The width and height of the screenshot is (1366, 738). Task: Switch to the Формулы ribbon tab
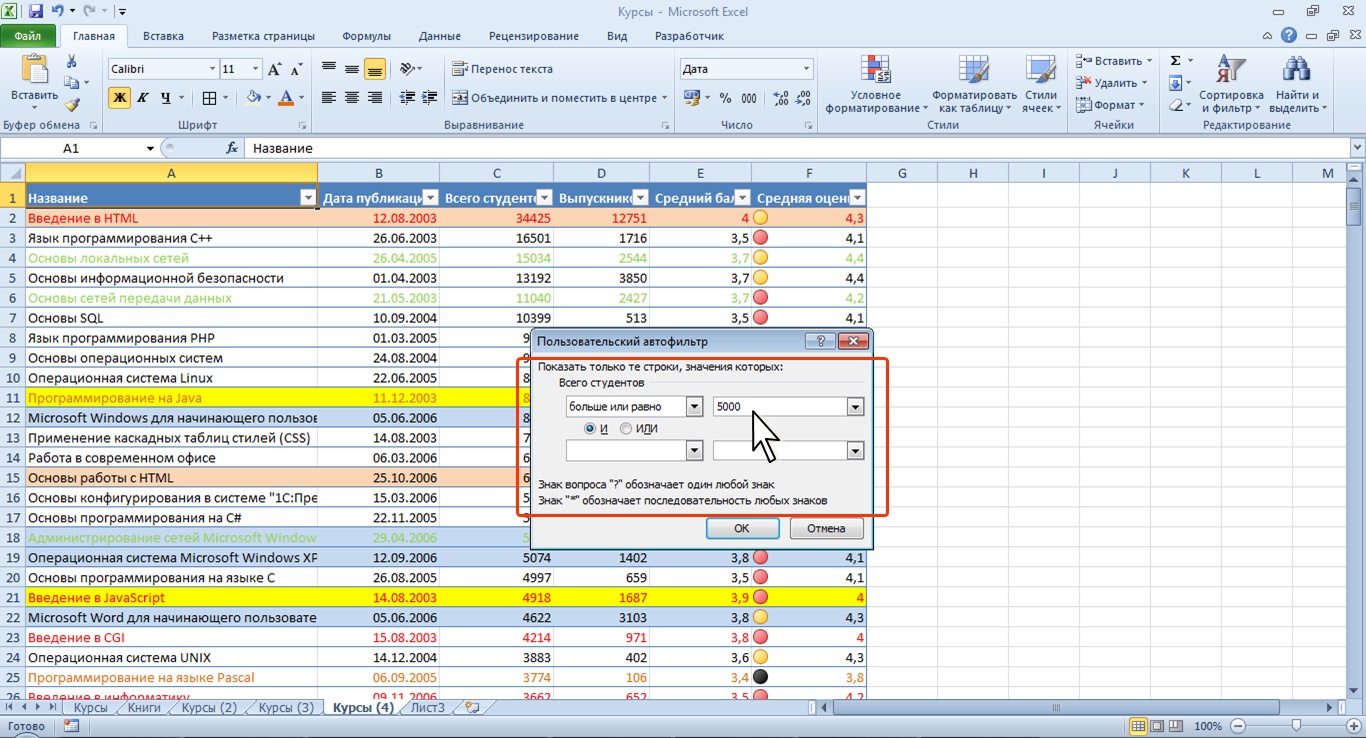point(366,36)
